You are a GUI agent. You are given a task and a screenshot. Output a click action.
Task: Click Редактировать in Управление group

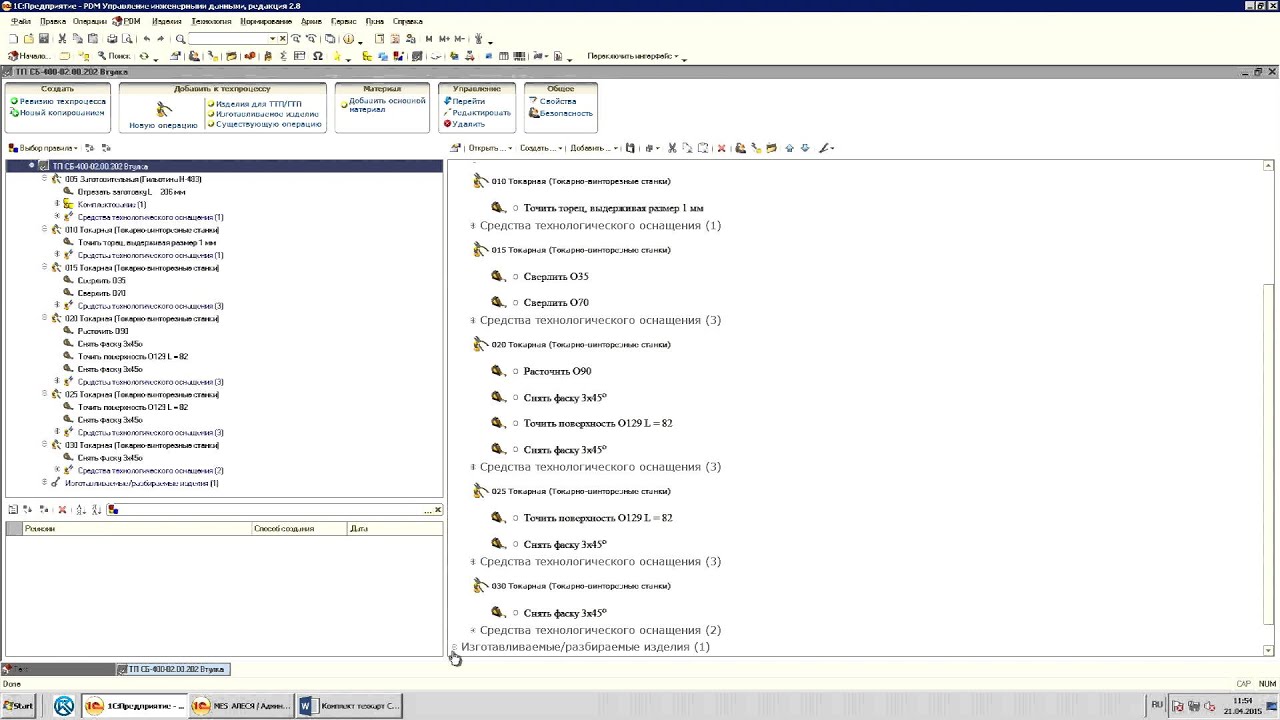click(x=481, y=113)
